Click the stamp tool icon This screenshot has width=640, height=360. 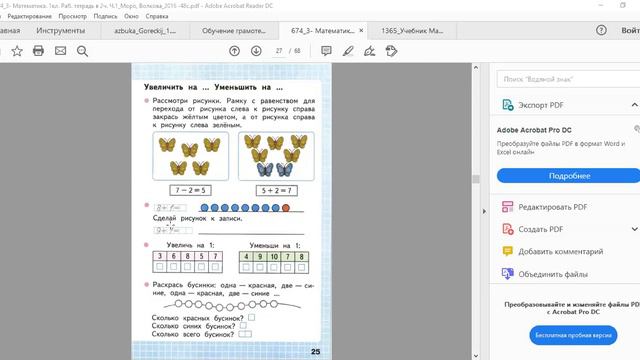(391, 51)
